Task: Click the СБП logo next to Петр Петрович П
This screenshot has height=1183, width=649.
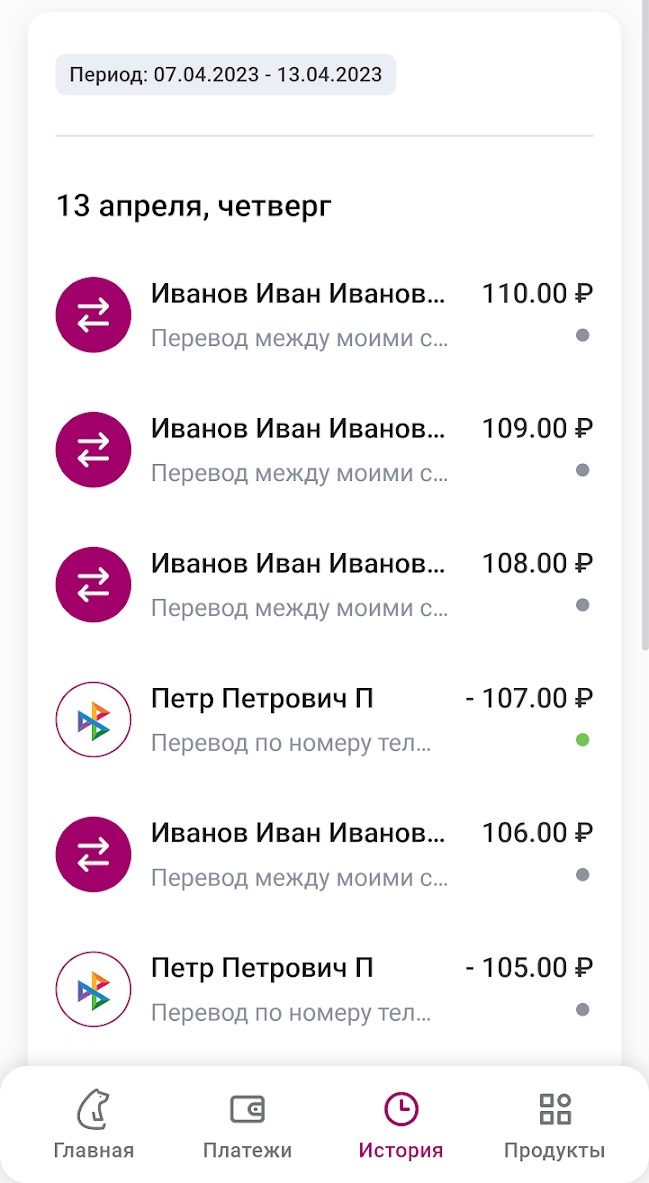Action: pyautogui.click(x=93, y=719)
